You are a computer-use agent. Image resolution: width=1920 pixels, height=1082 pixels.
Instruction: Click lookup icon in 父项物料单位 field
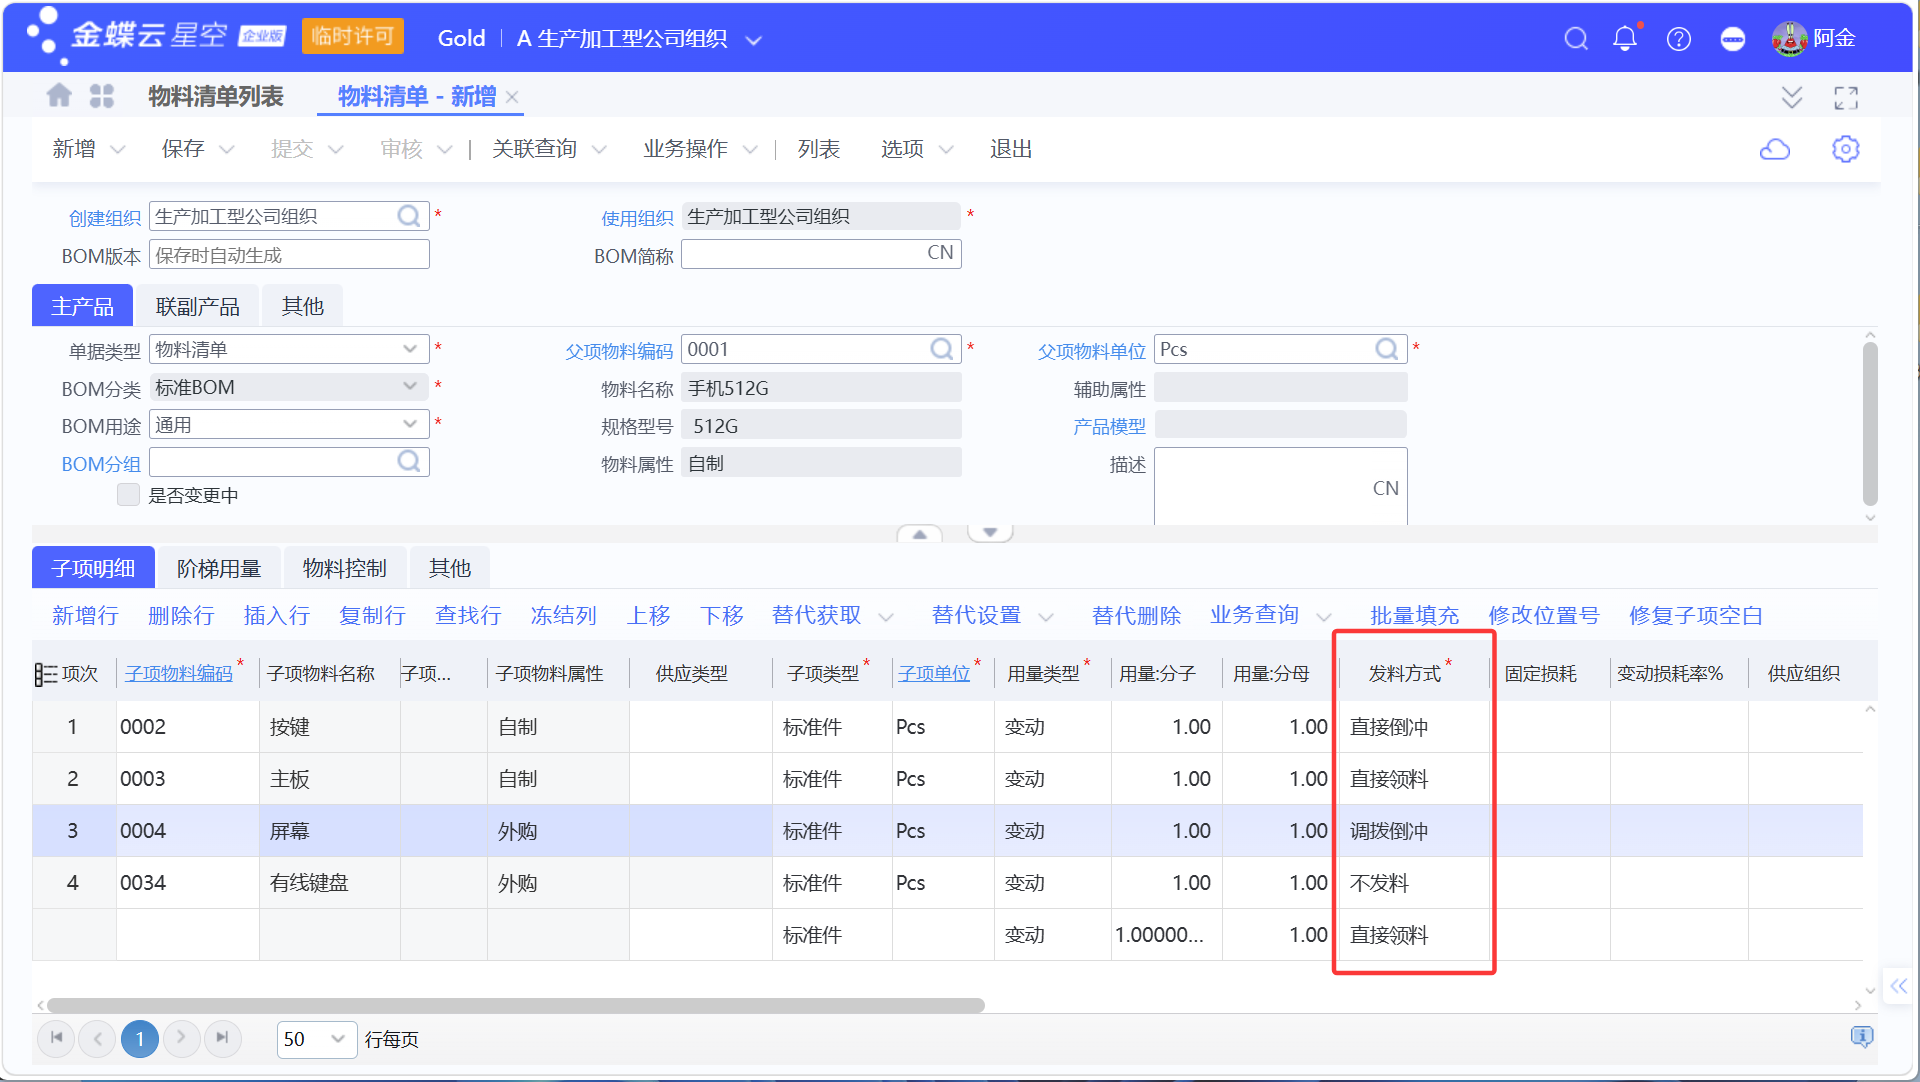(1387, 349)
